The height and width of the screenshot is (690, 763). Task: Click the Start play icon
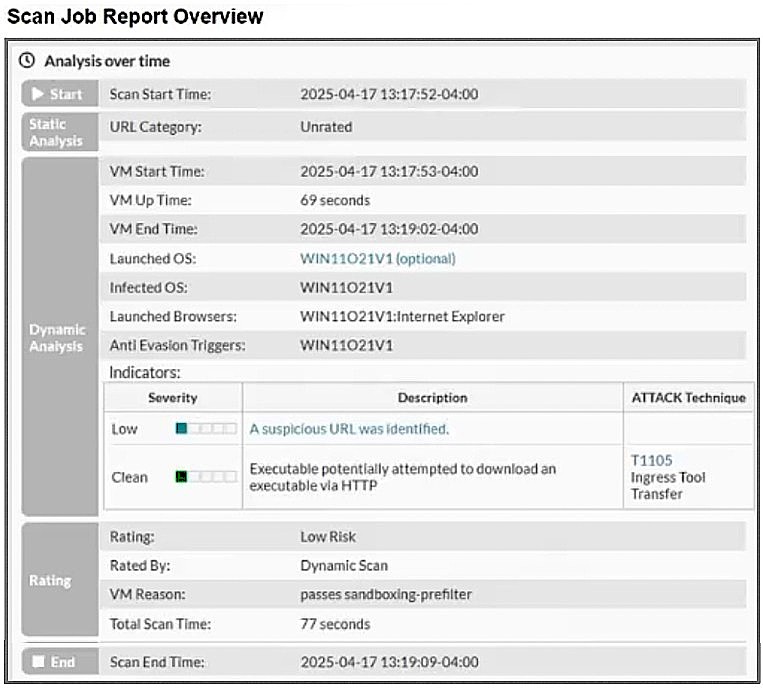[37, 94]
